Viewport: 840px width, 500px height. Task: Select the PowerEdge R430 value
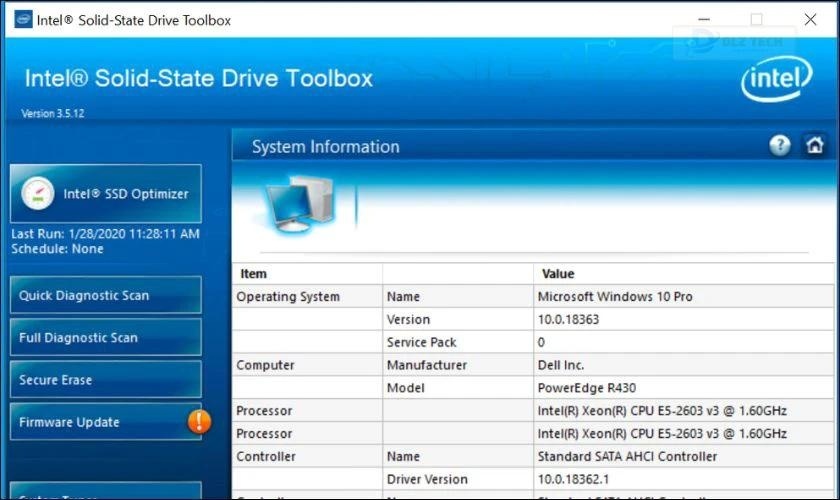coord(587,388)
